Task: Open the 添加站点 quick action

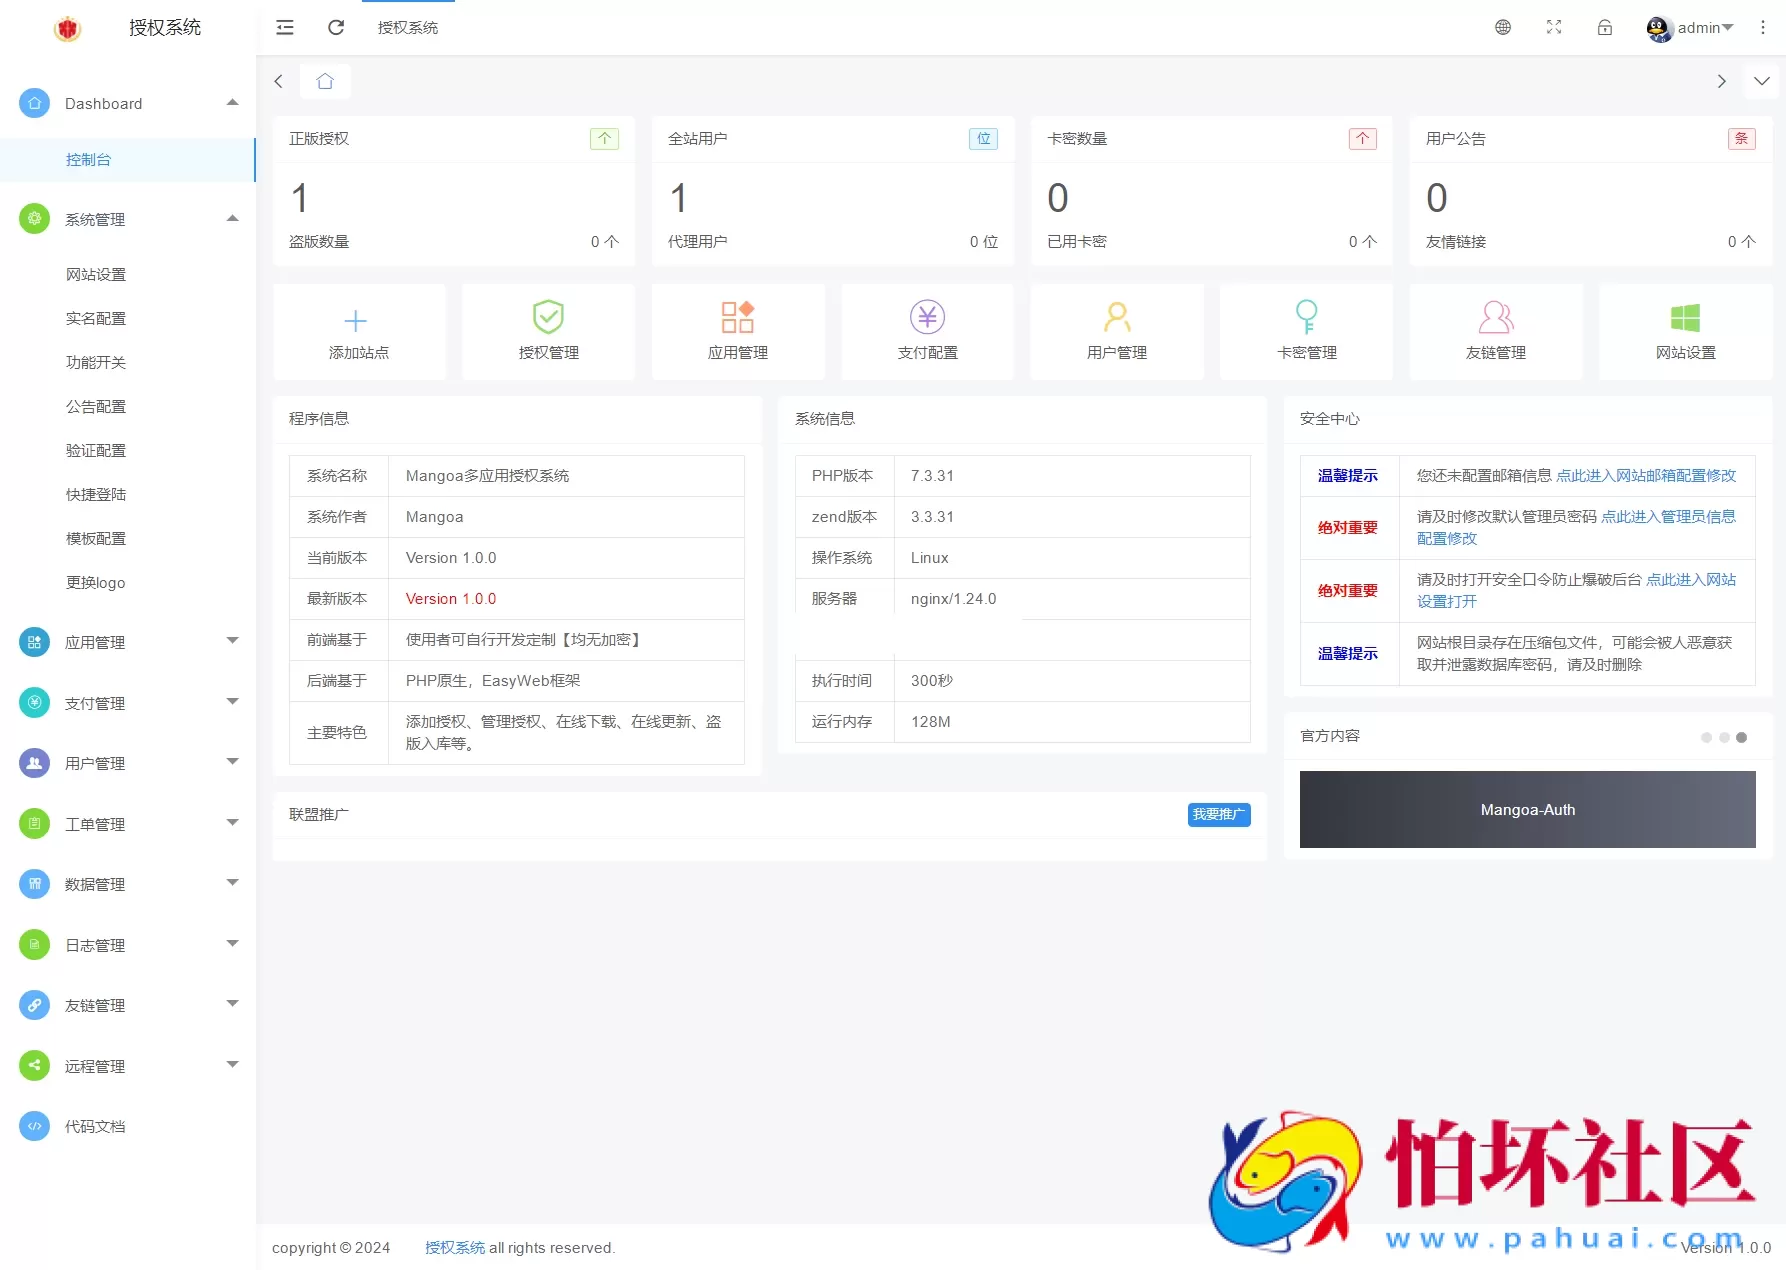Action: click(x=358, y=331)
